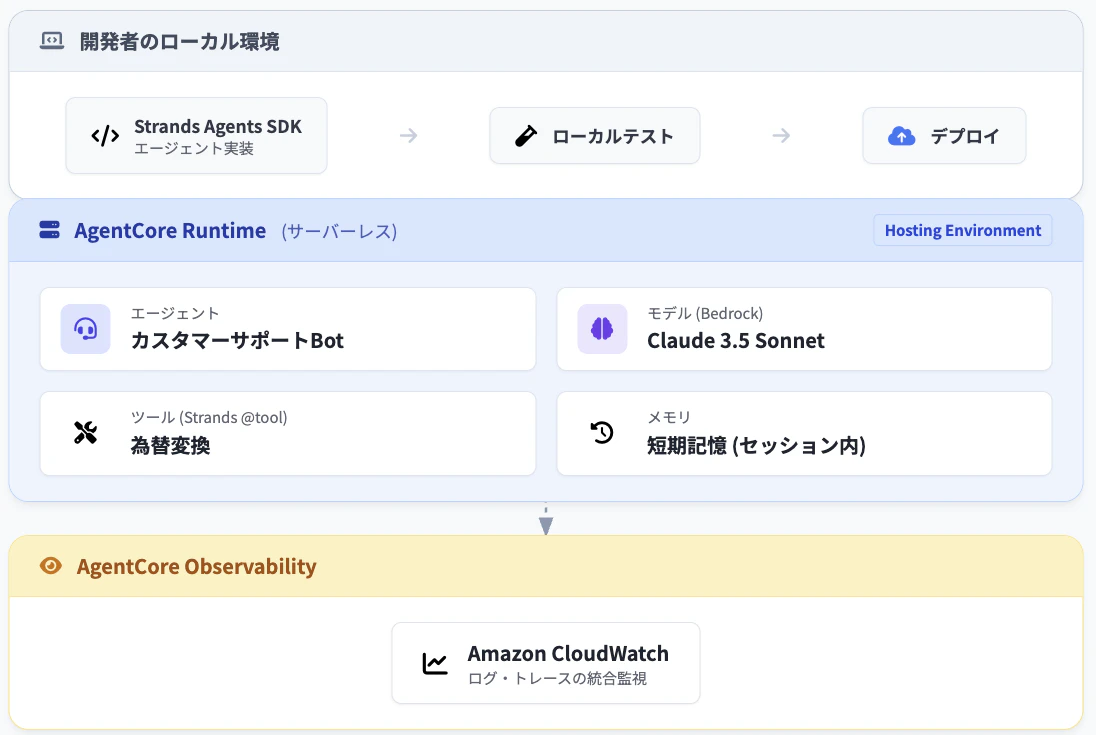Image resolution: width=1096 pixels, height=735 pixels.
Task: Click the terminal icon in 開発者のローカル環境 header
Action: coord(51,41)
